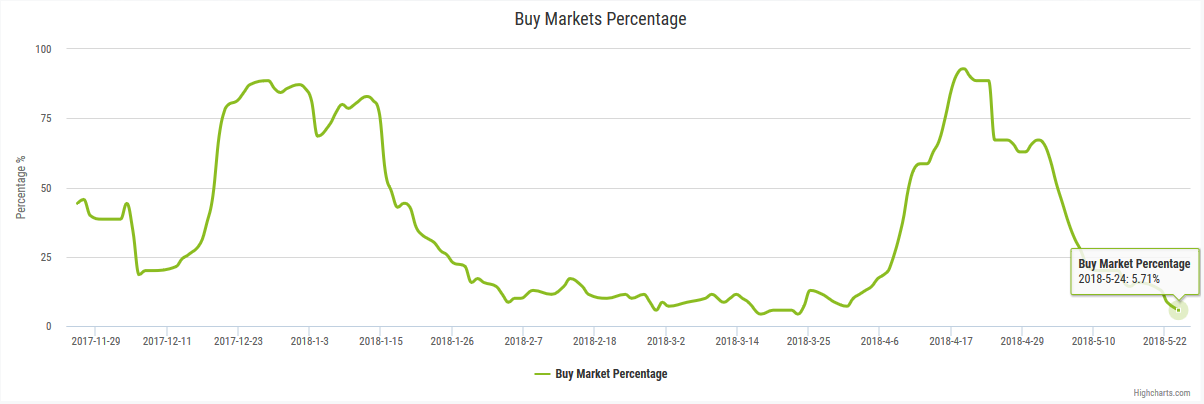Viewport: 1204px width, 404px height.
Task: Click the 100 y-axis value label
Action: (44, 49)
